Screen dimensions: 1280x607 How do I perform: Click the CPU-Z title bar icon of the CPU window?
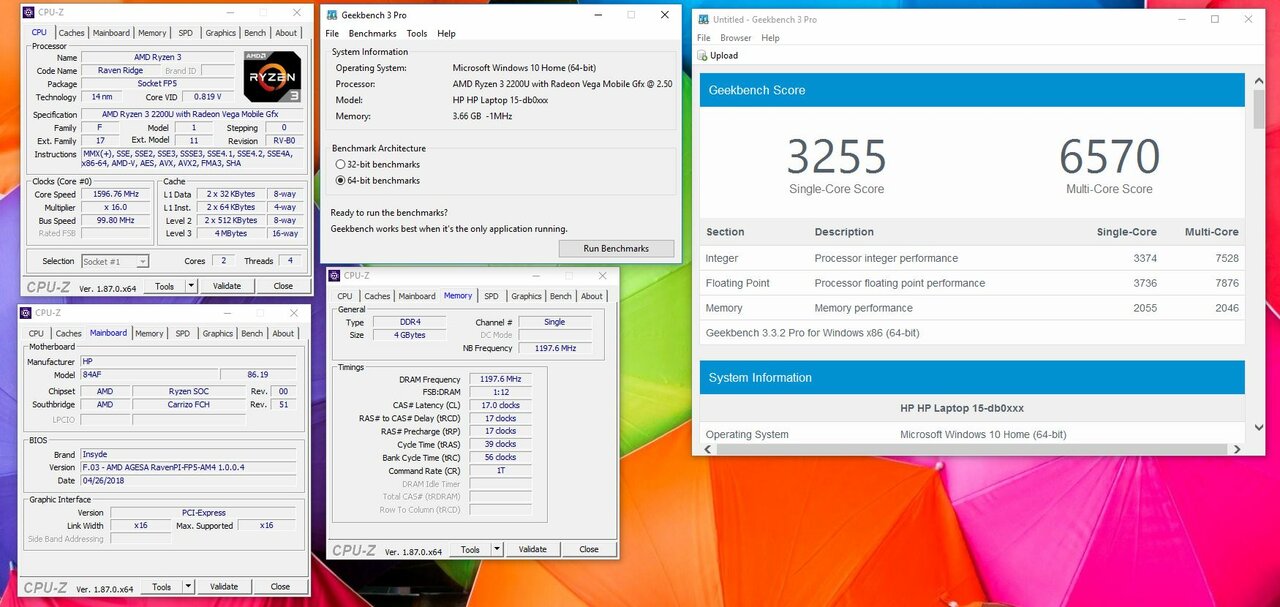click(28, 12)
